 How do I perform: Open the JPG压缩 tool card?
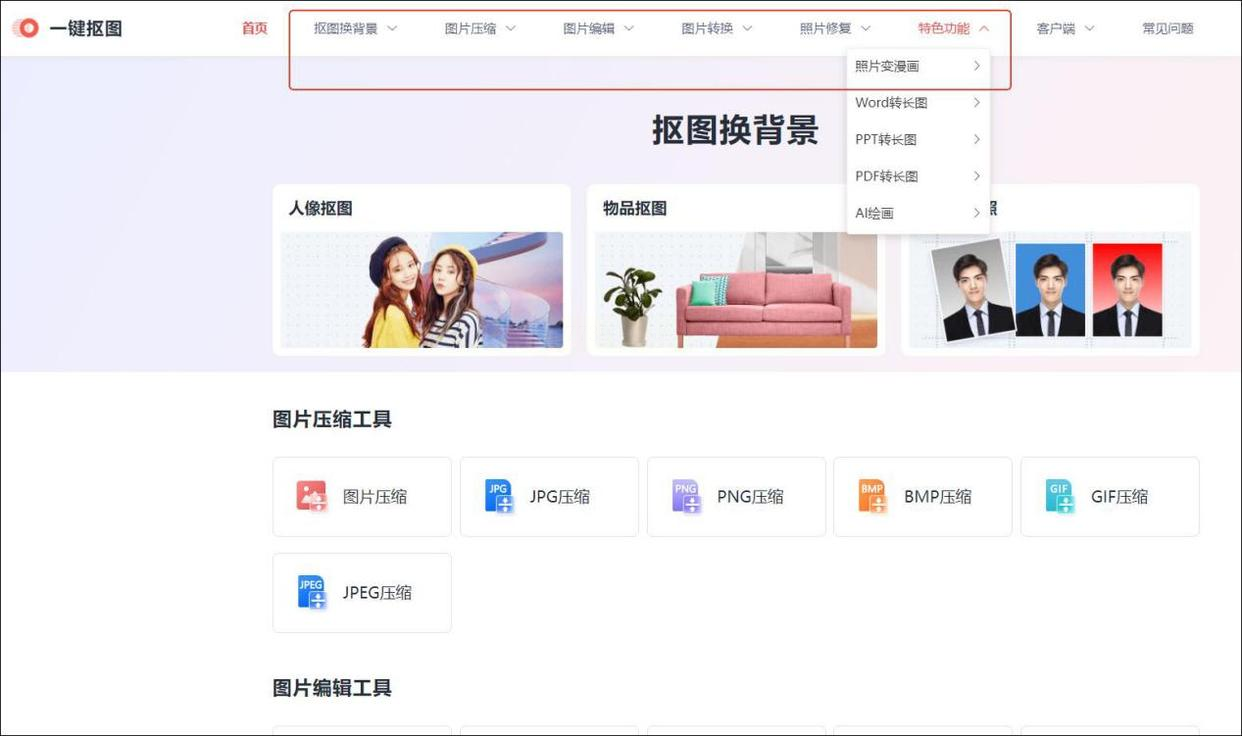coord(549,497)
